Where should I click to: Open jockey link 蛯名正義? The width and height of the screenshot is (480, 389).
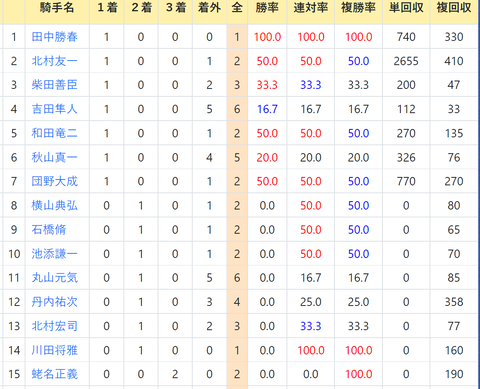tap(55, 374)
